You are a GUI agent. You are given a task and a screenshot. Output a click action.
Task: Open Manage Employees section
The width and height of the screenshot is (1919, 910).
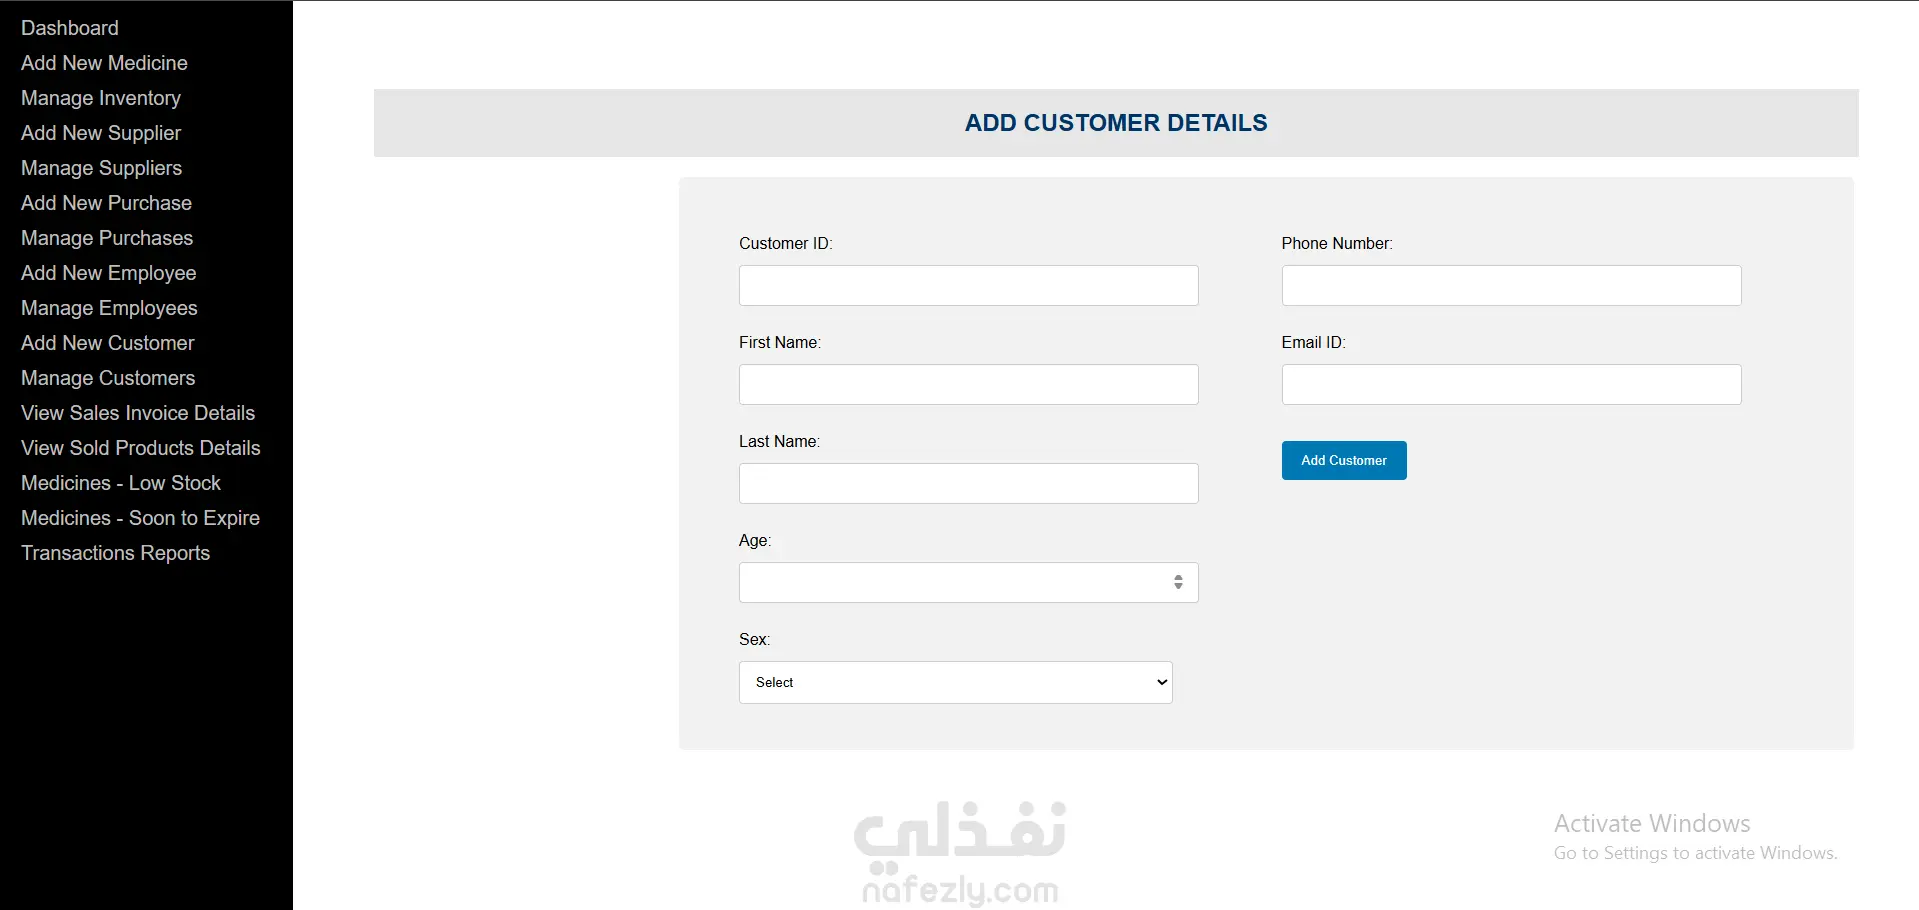[x=109, y=308]
